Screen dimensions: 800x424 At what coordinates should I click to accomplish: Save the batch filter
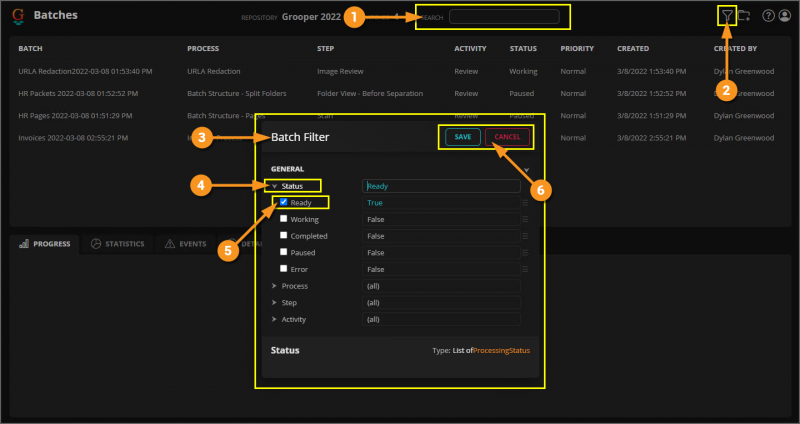click(x=463, y=137)
